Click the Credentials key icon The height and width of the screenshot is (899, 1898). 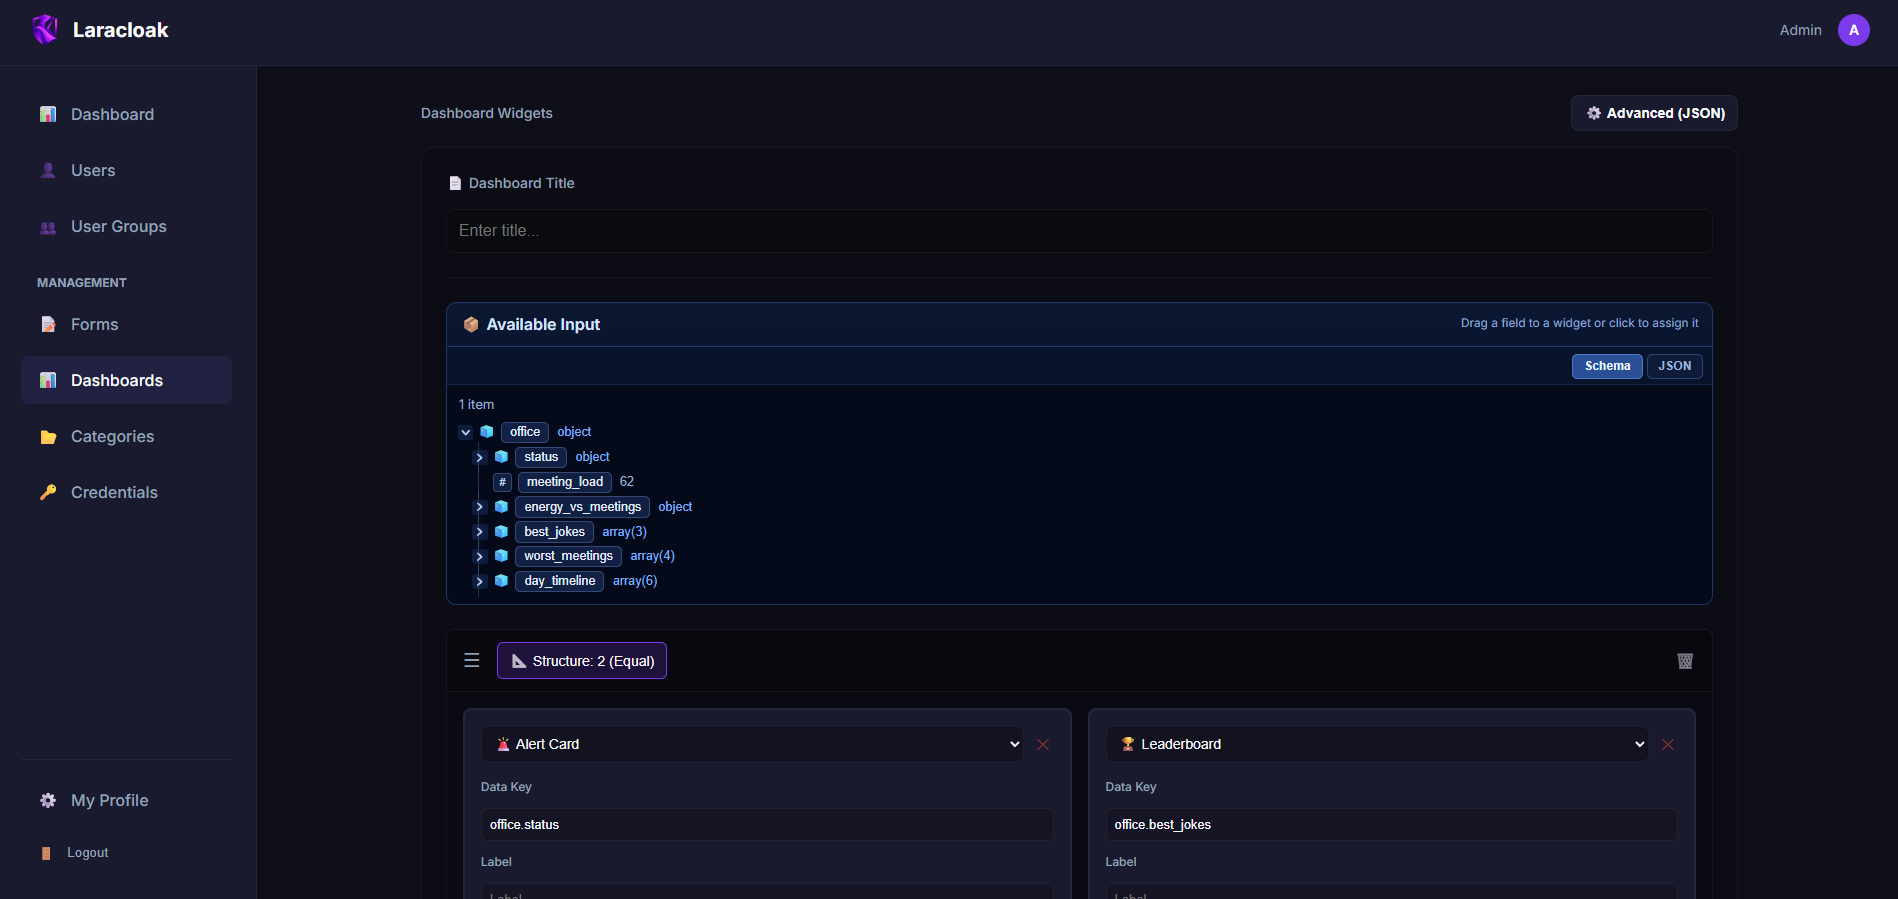[x=48, y=492]
